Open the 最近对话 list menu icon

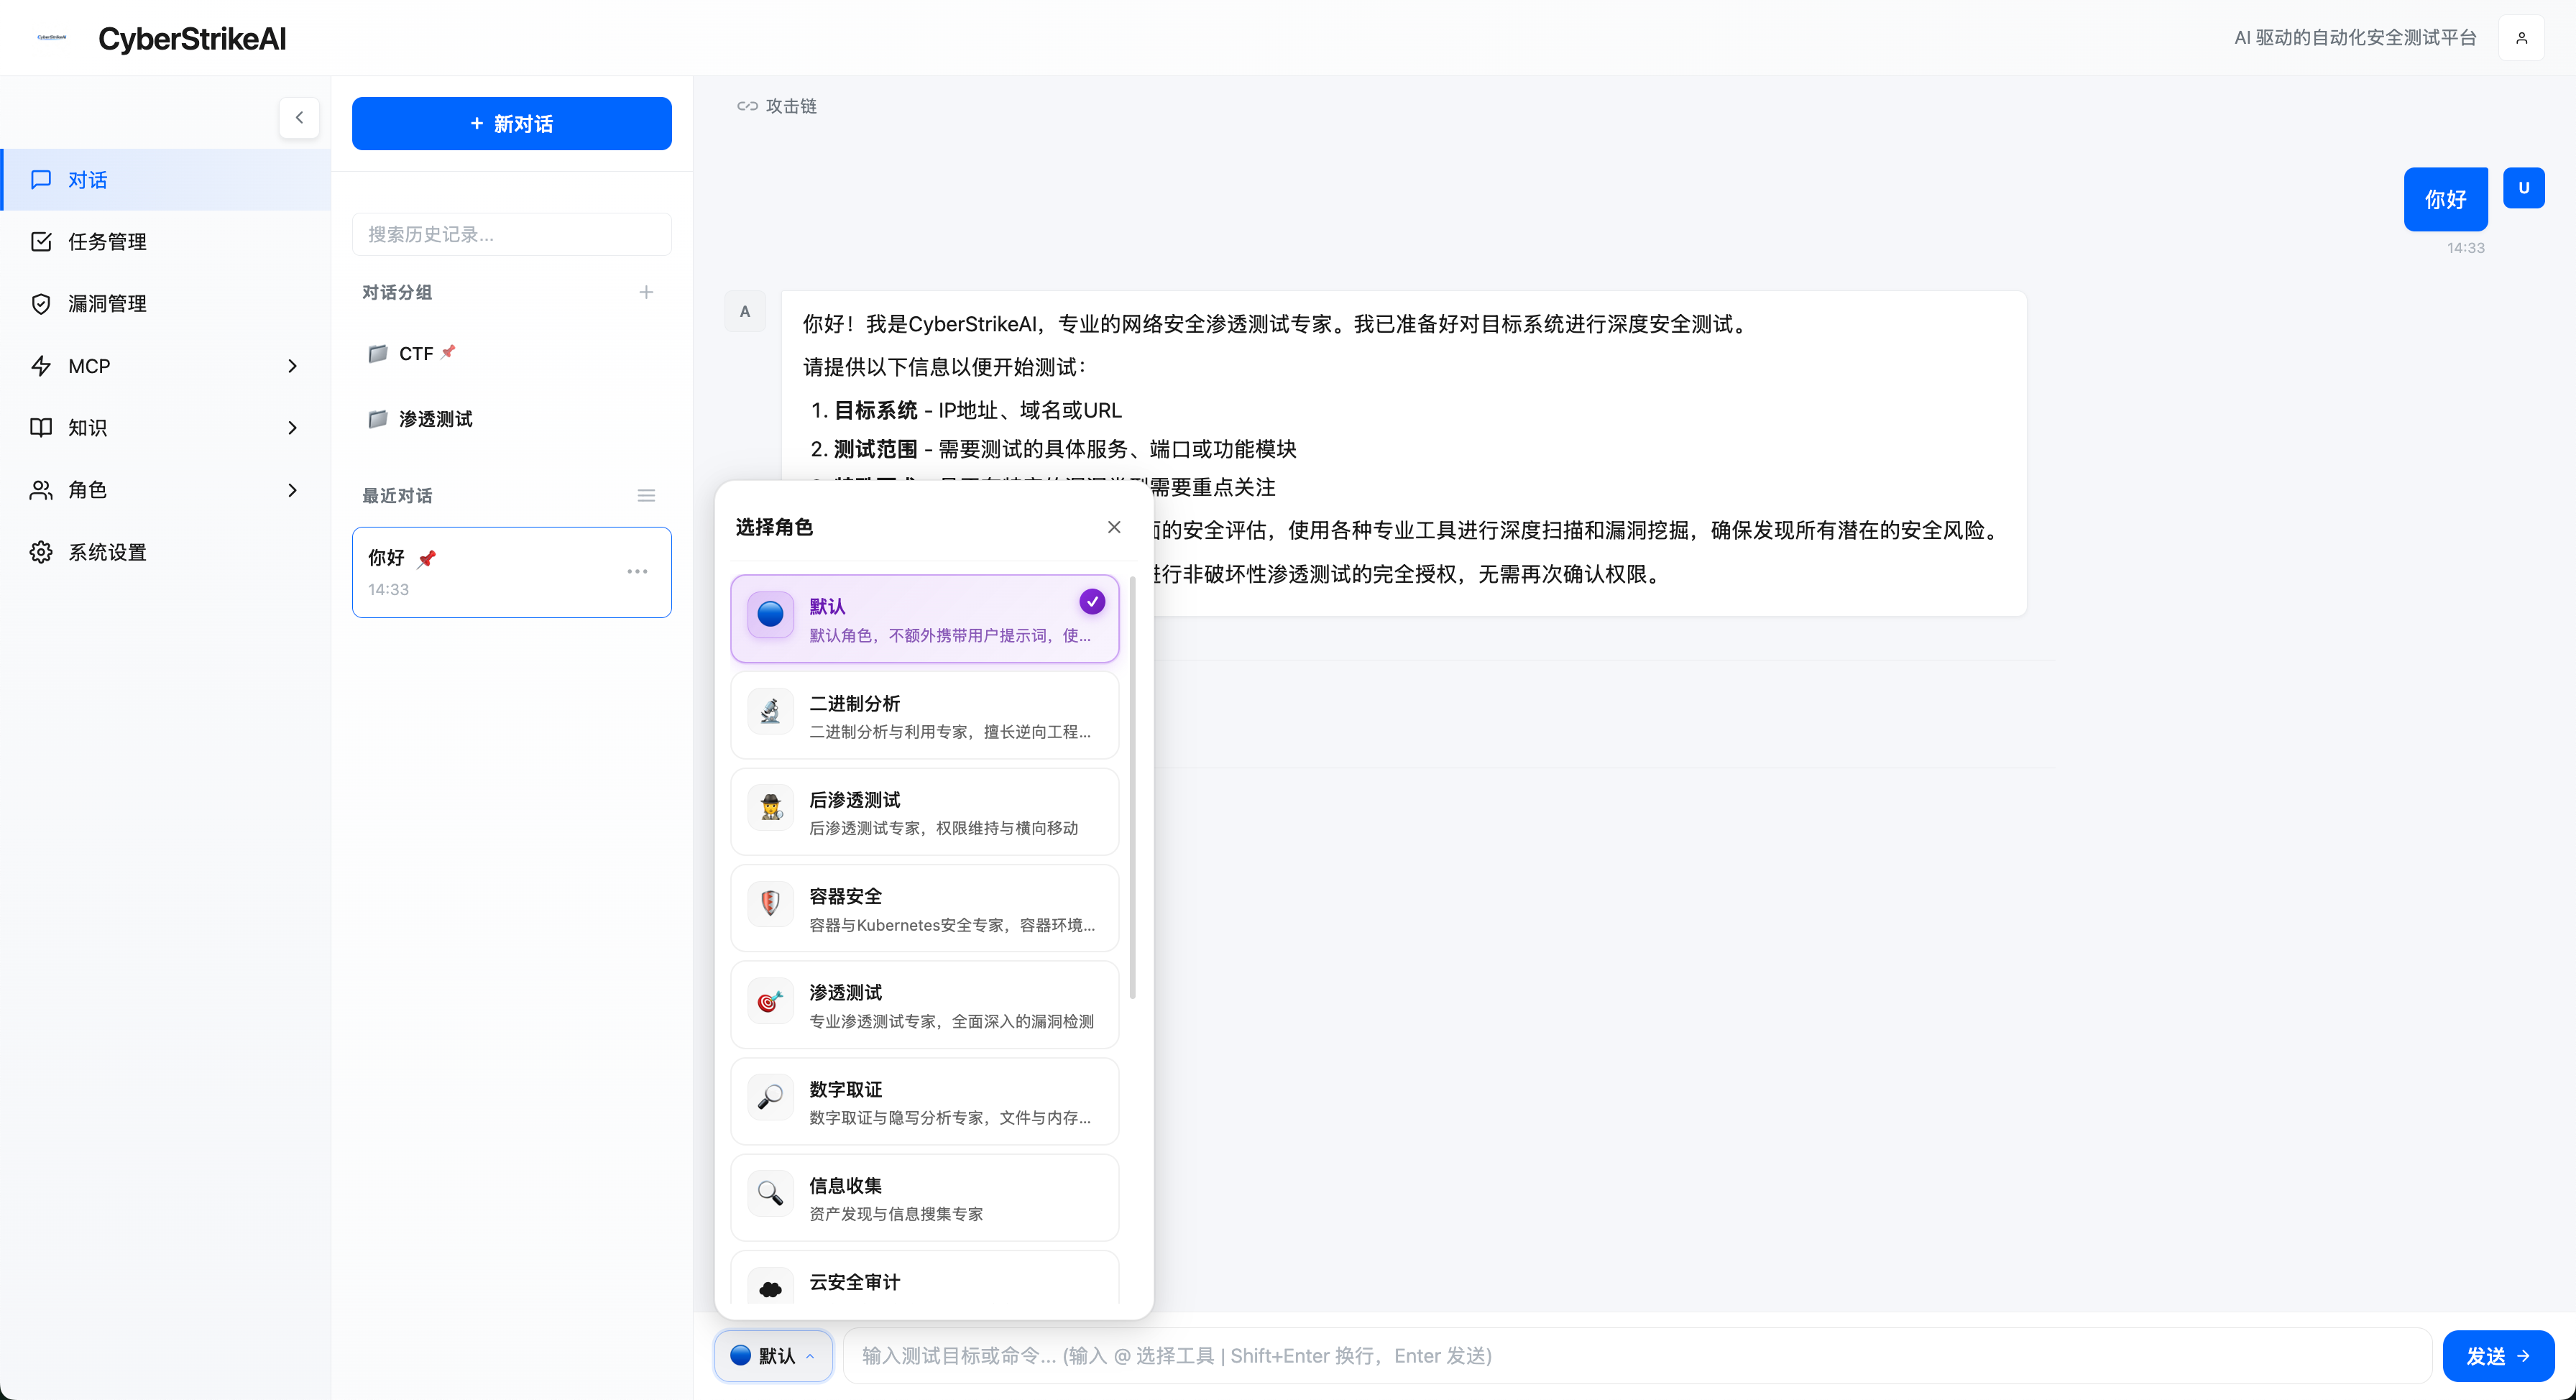[x=646, y=496]
